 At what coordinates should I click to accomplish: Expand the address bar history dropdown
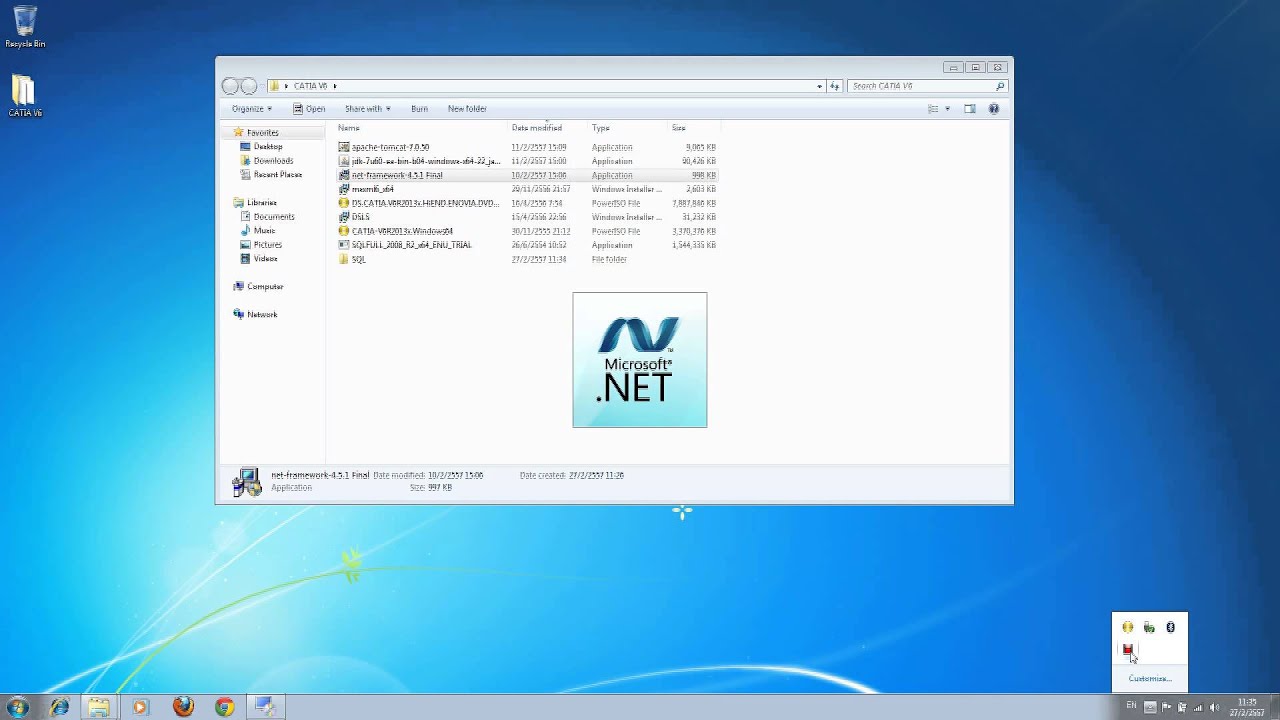(820, 86)
